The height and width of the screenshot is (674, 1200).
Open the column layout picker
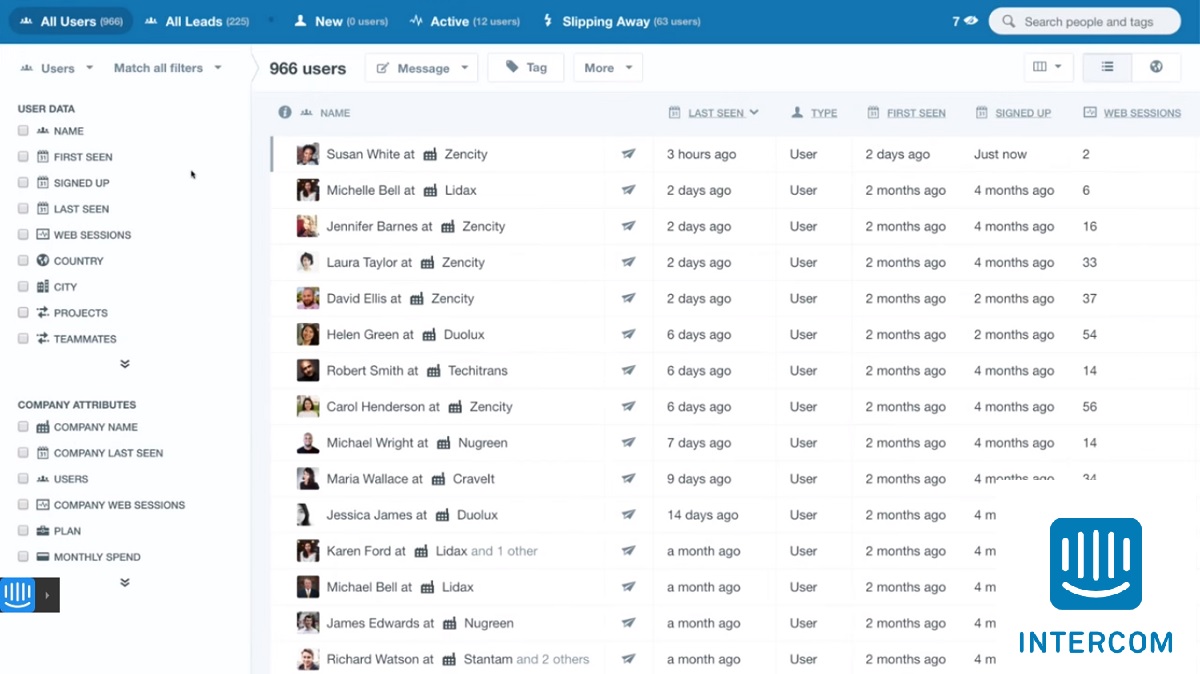[x=1046, y=65]
